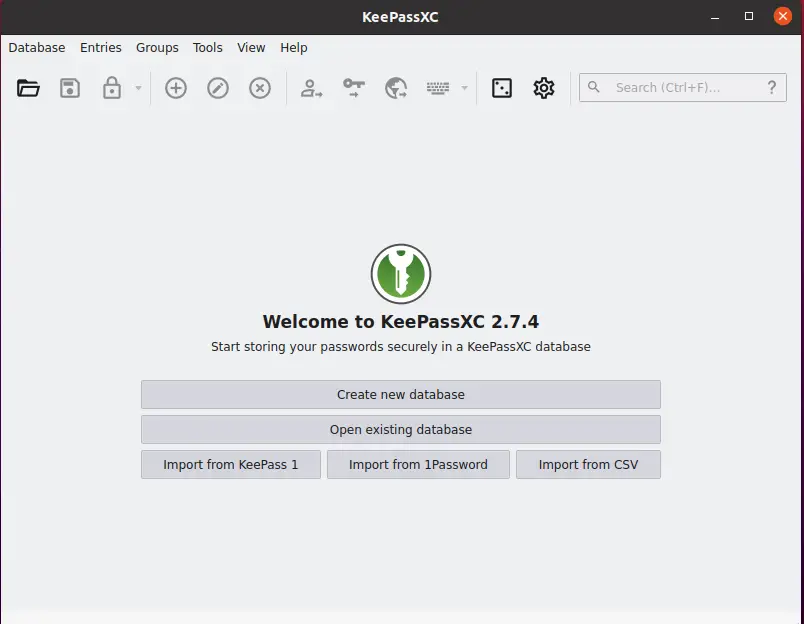Click the Copy URL globe icon

click(396, 88)
